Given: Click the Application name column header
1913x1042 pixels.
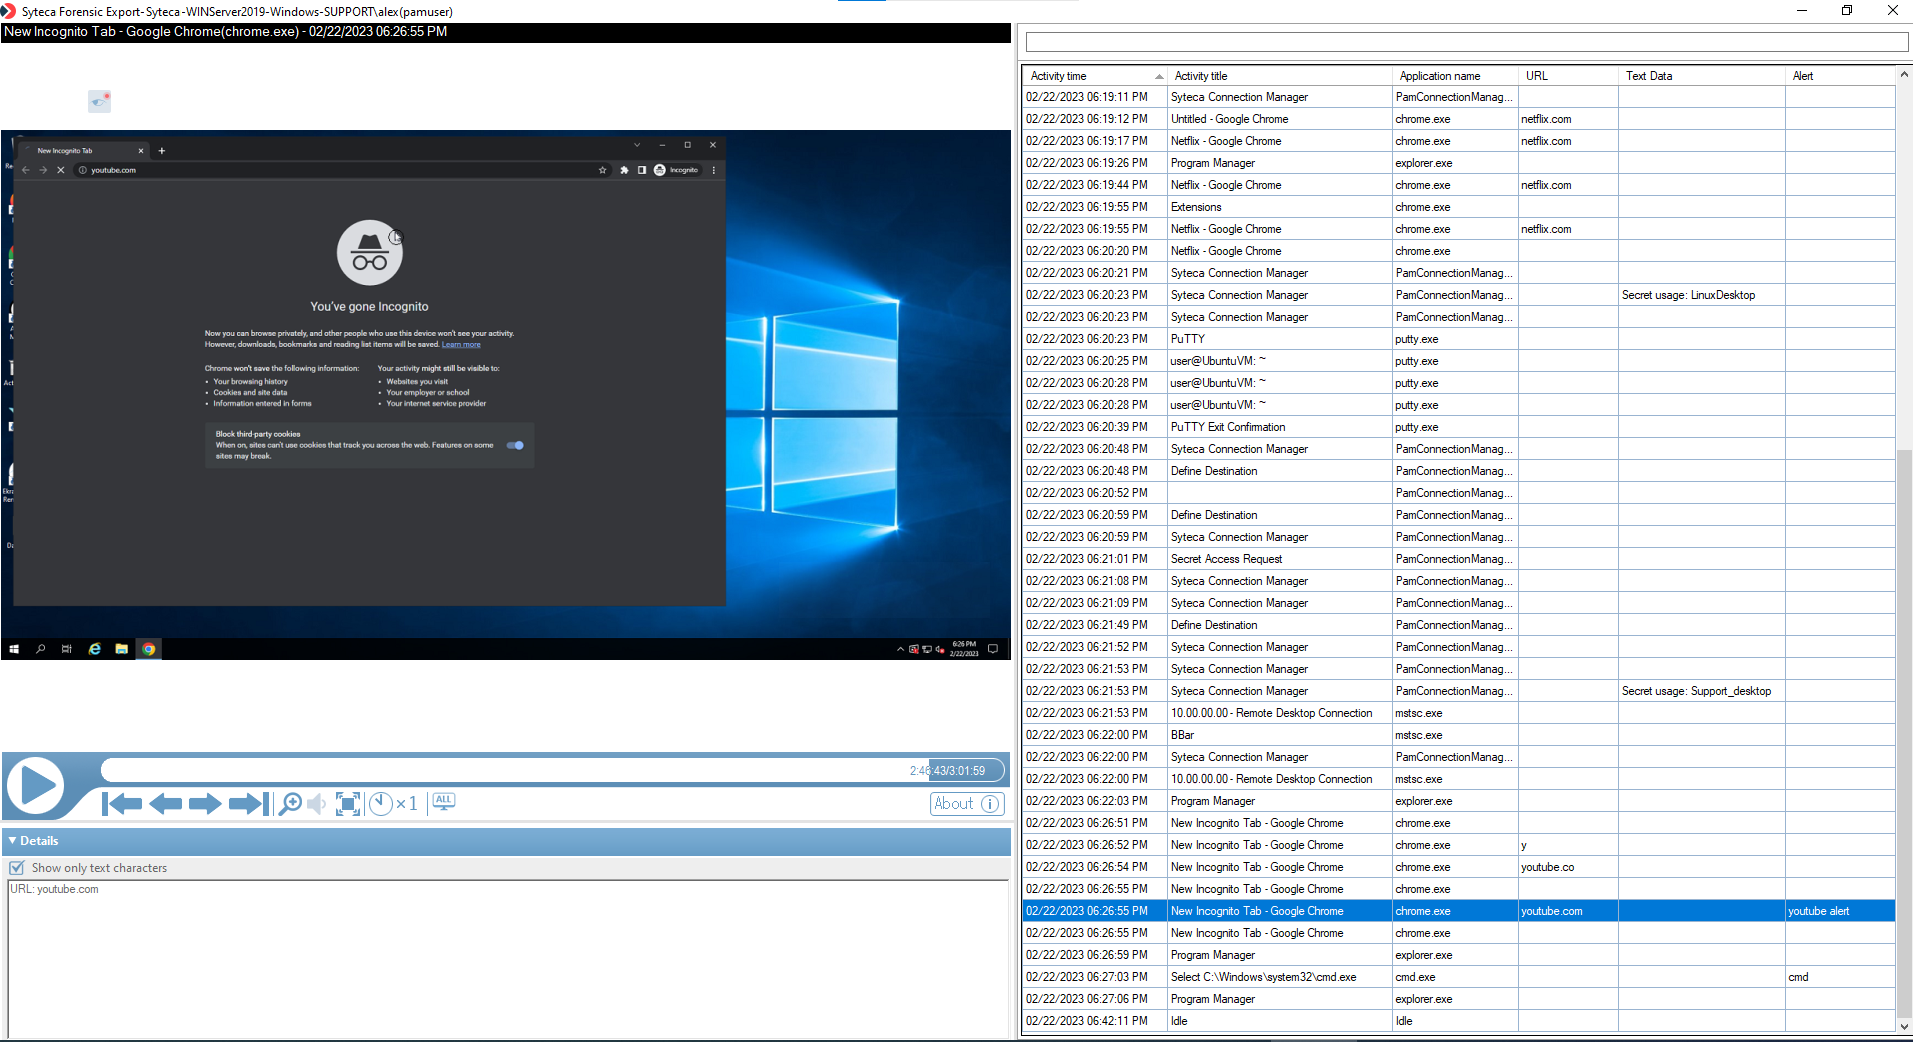Looking at the screenshot, I should [1453, 76].
